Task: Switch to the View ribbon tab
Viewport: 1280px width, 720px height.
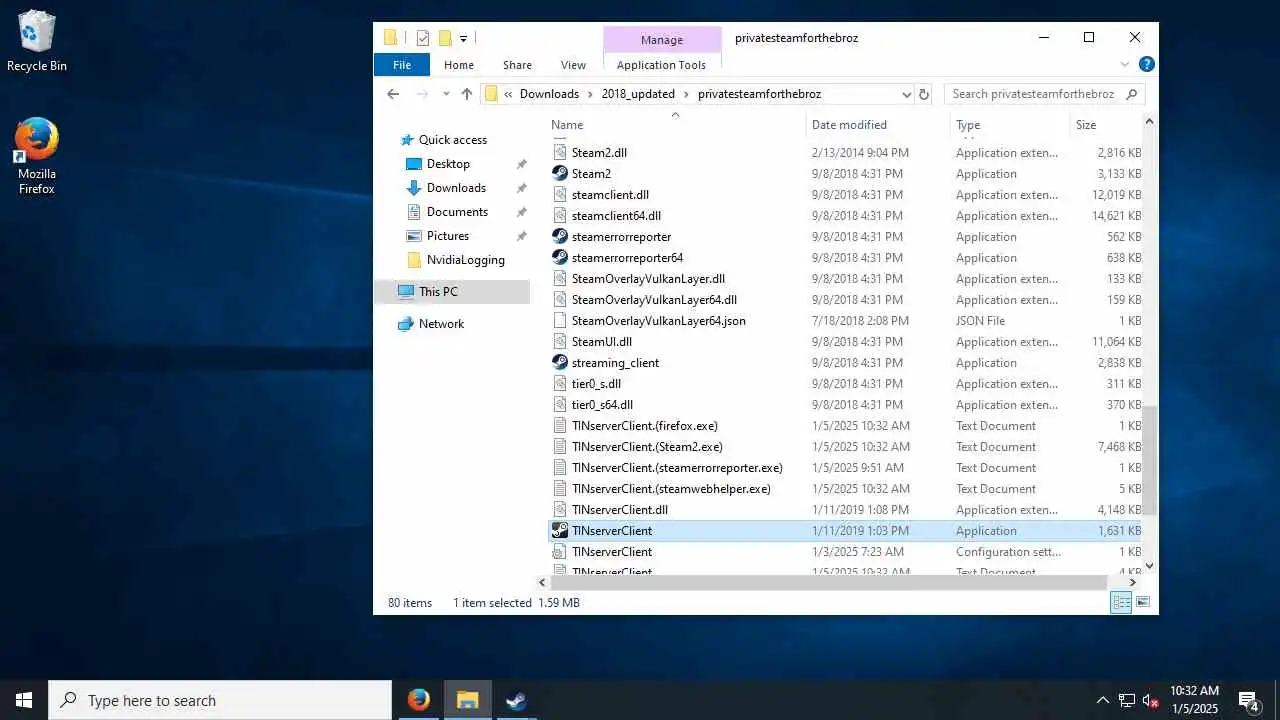Action: point(573,65)
